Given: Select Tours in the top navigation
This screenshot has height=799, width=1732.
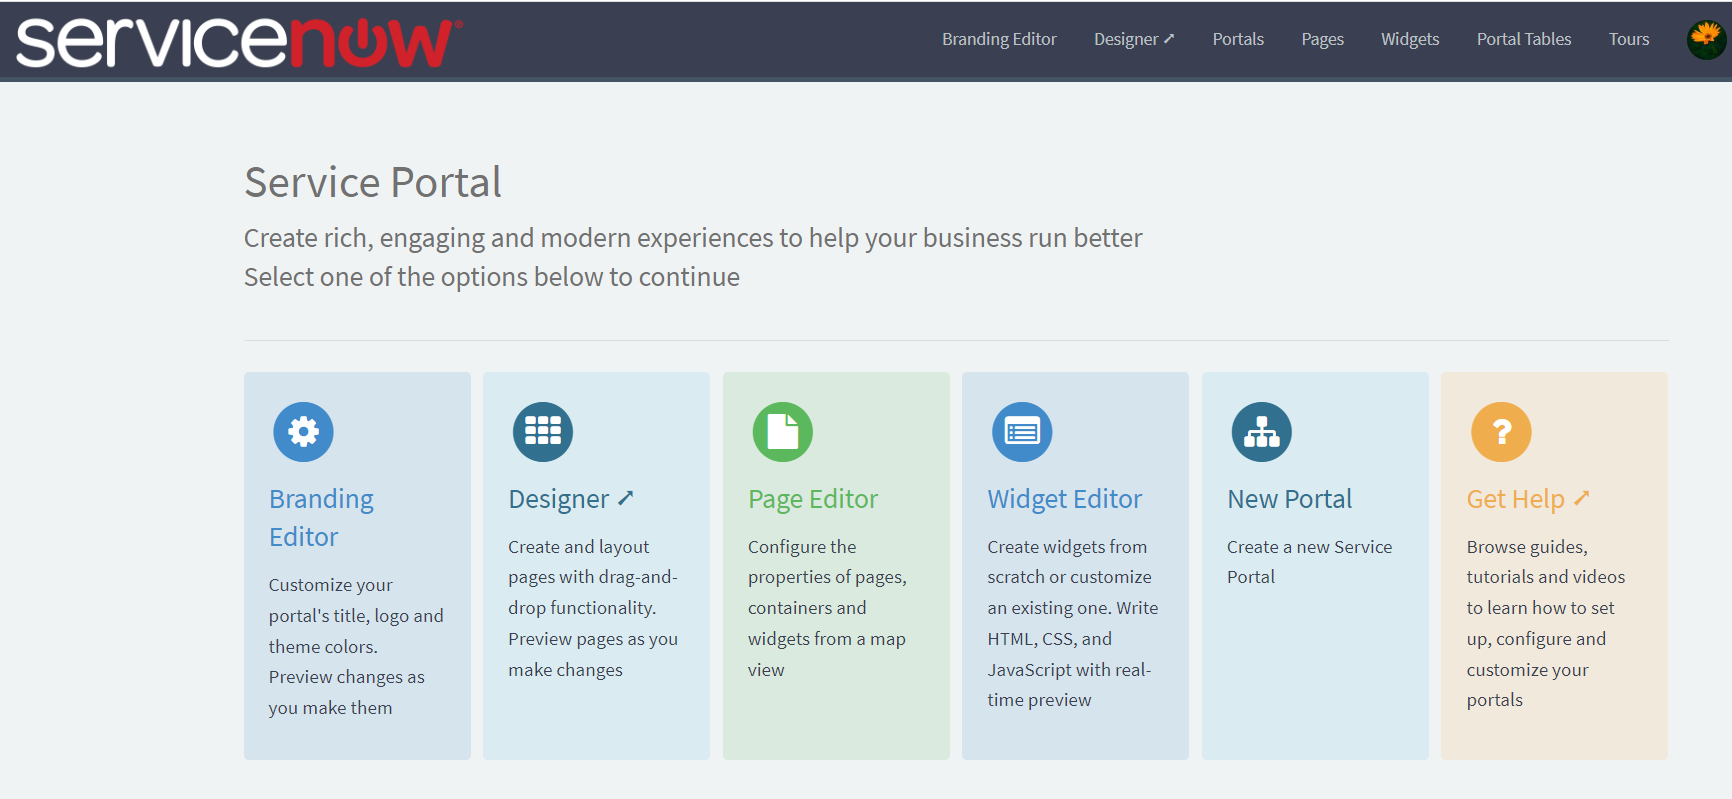Looking at the screenshot, I should 1628,39.
